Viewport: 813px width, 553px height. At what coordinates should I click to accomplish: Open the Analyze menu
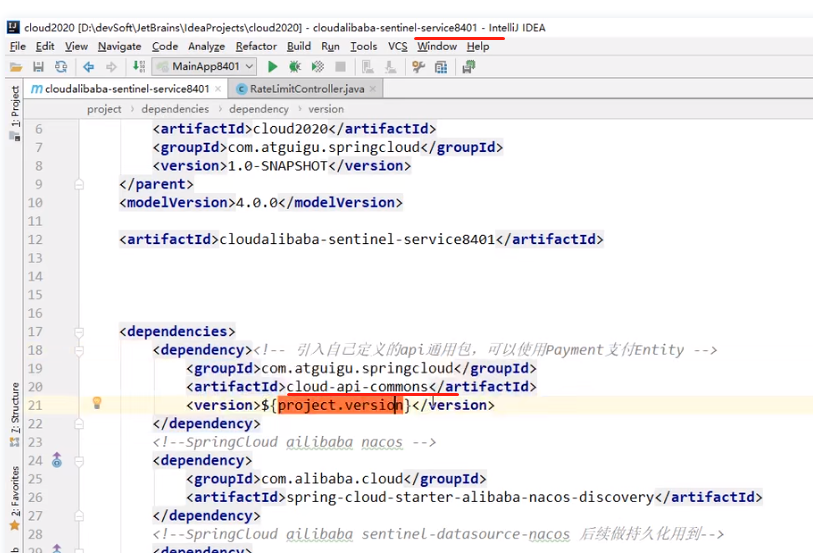point(206,46)
